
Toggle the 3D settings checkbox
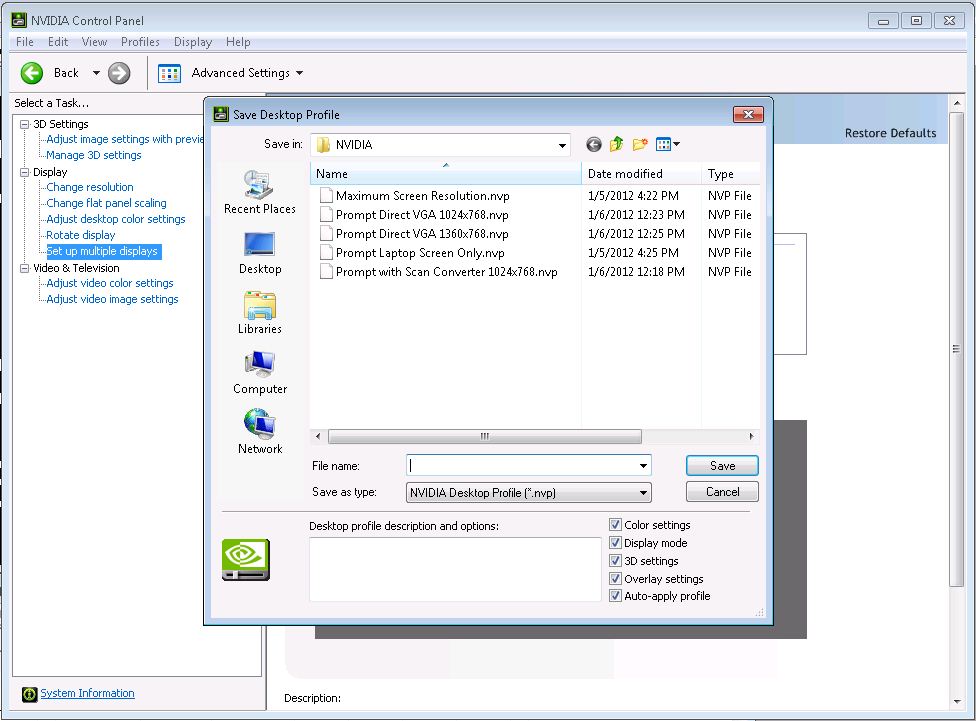click(x=615, y=560)
